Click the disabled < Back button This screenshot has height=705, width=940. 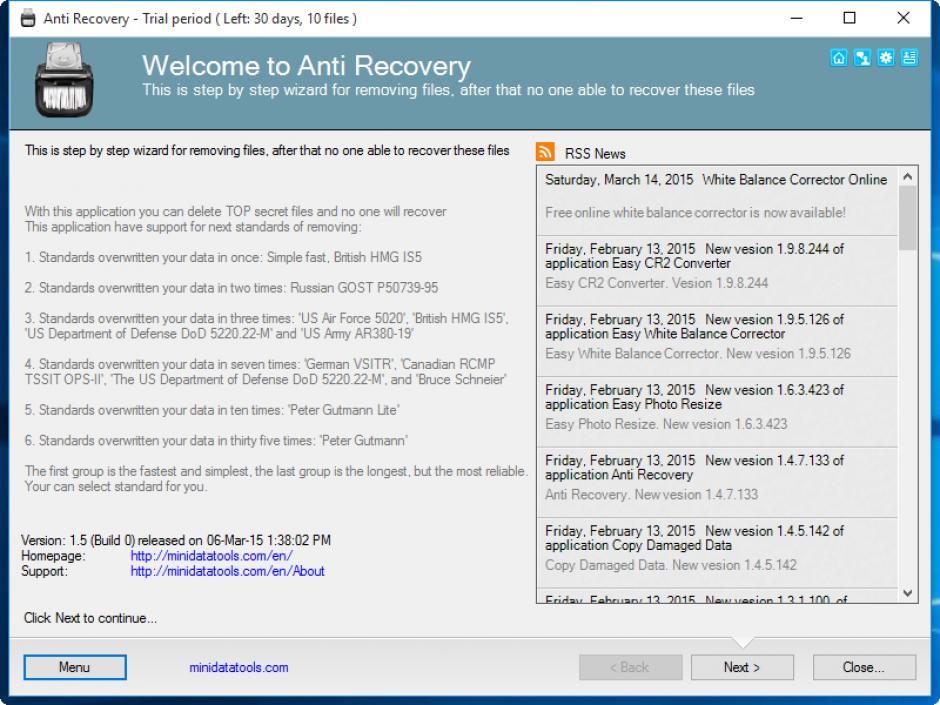[630, 667]
